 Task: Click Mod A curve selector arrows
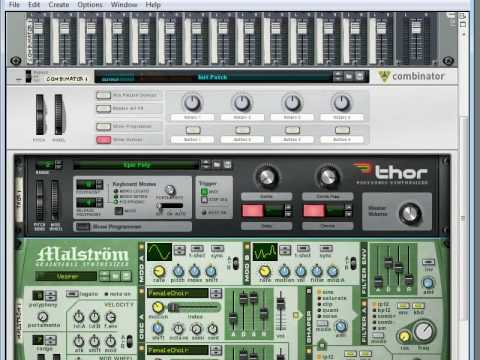[180, 251]
